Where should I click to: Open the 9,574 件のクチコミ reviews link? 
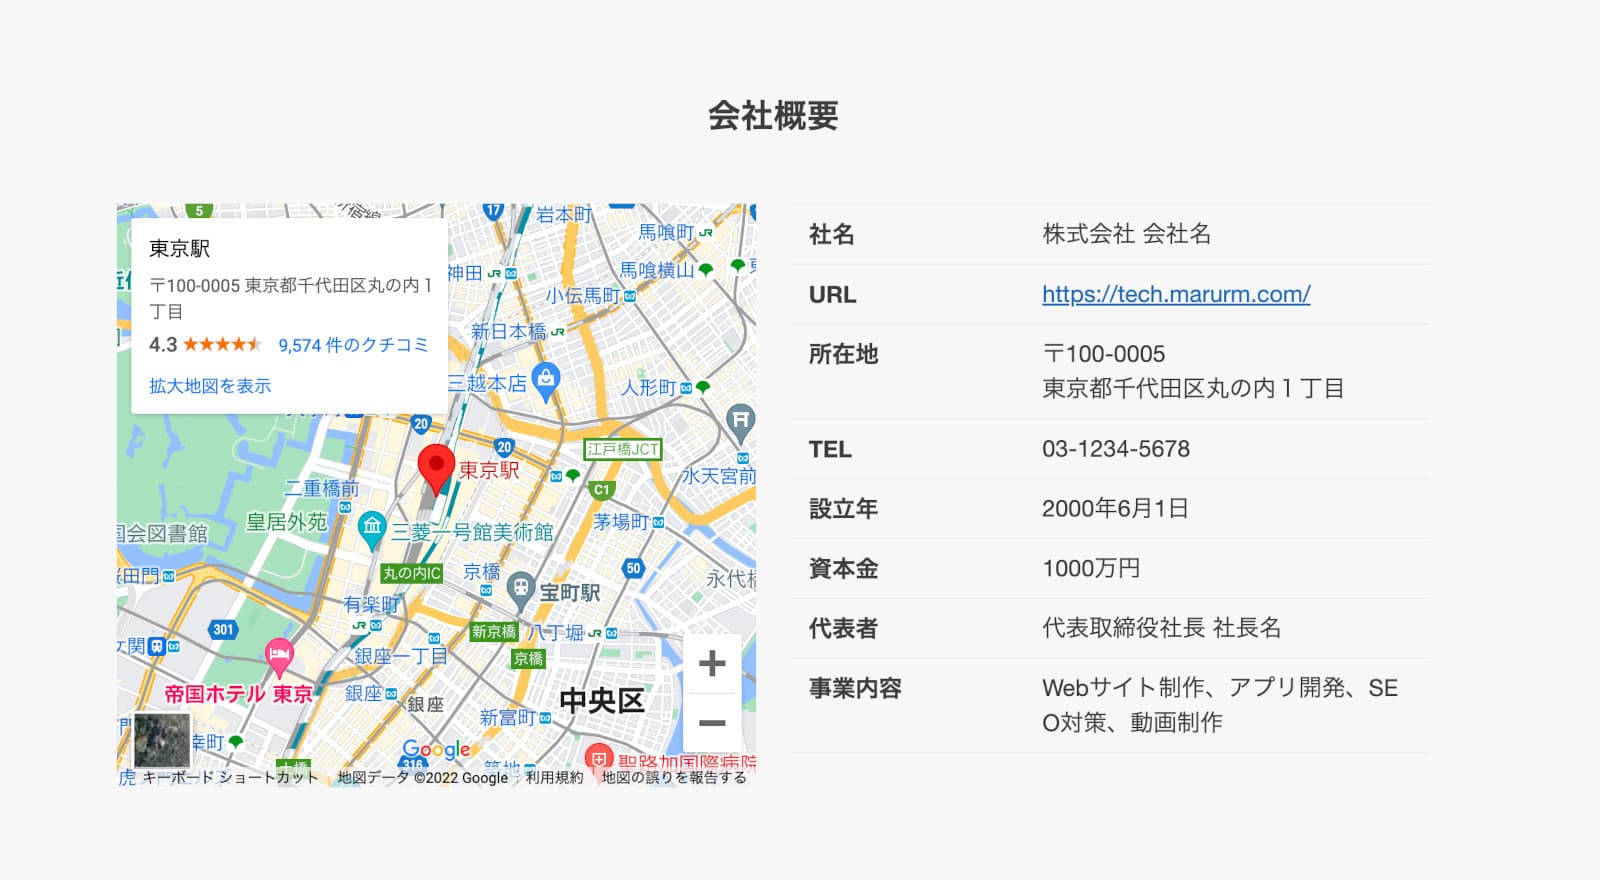[x=353, y=345]
